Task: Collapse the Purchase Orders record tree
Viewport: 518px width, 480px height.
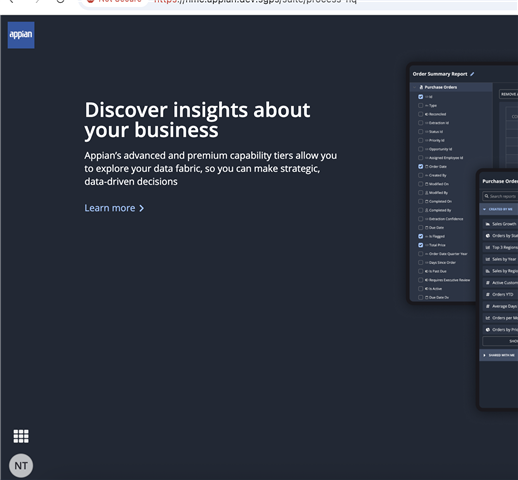Action: tap(415, 87)
